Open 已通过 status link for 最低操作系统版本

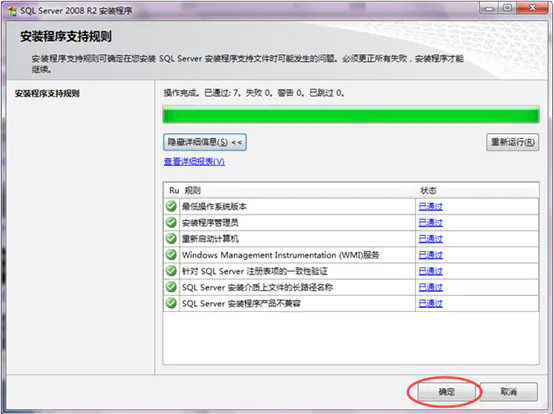(x=430, y=206)
